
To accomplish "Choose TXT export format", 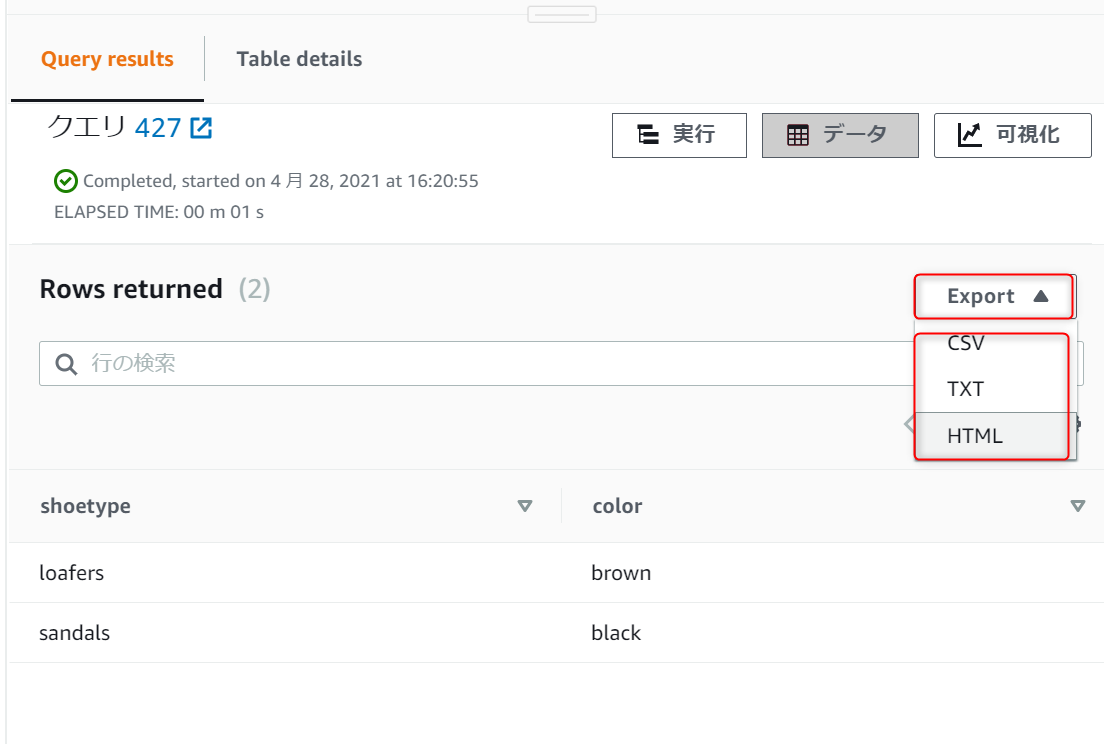I will [965, 389].
